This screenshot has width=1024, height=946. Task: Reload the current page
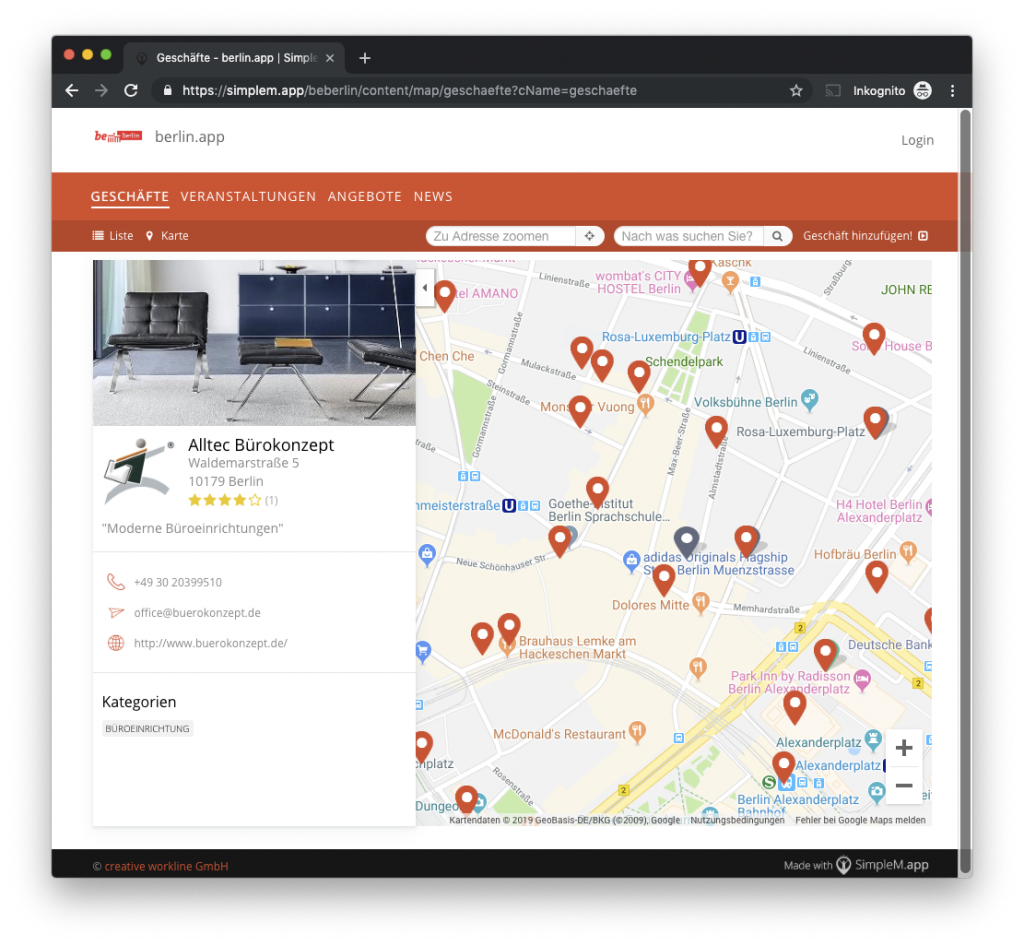click(131, 91)
